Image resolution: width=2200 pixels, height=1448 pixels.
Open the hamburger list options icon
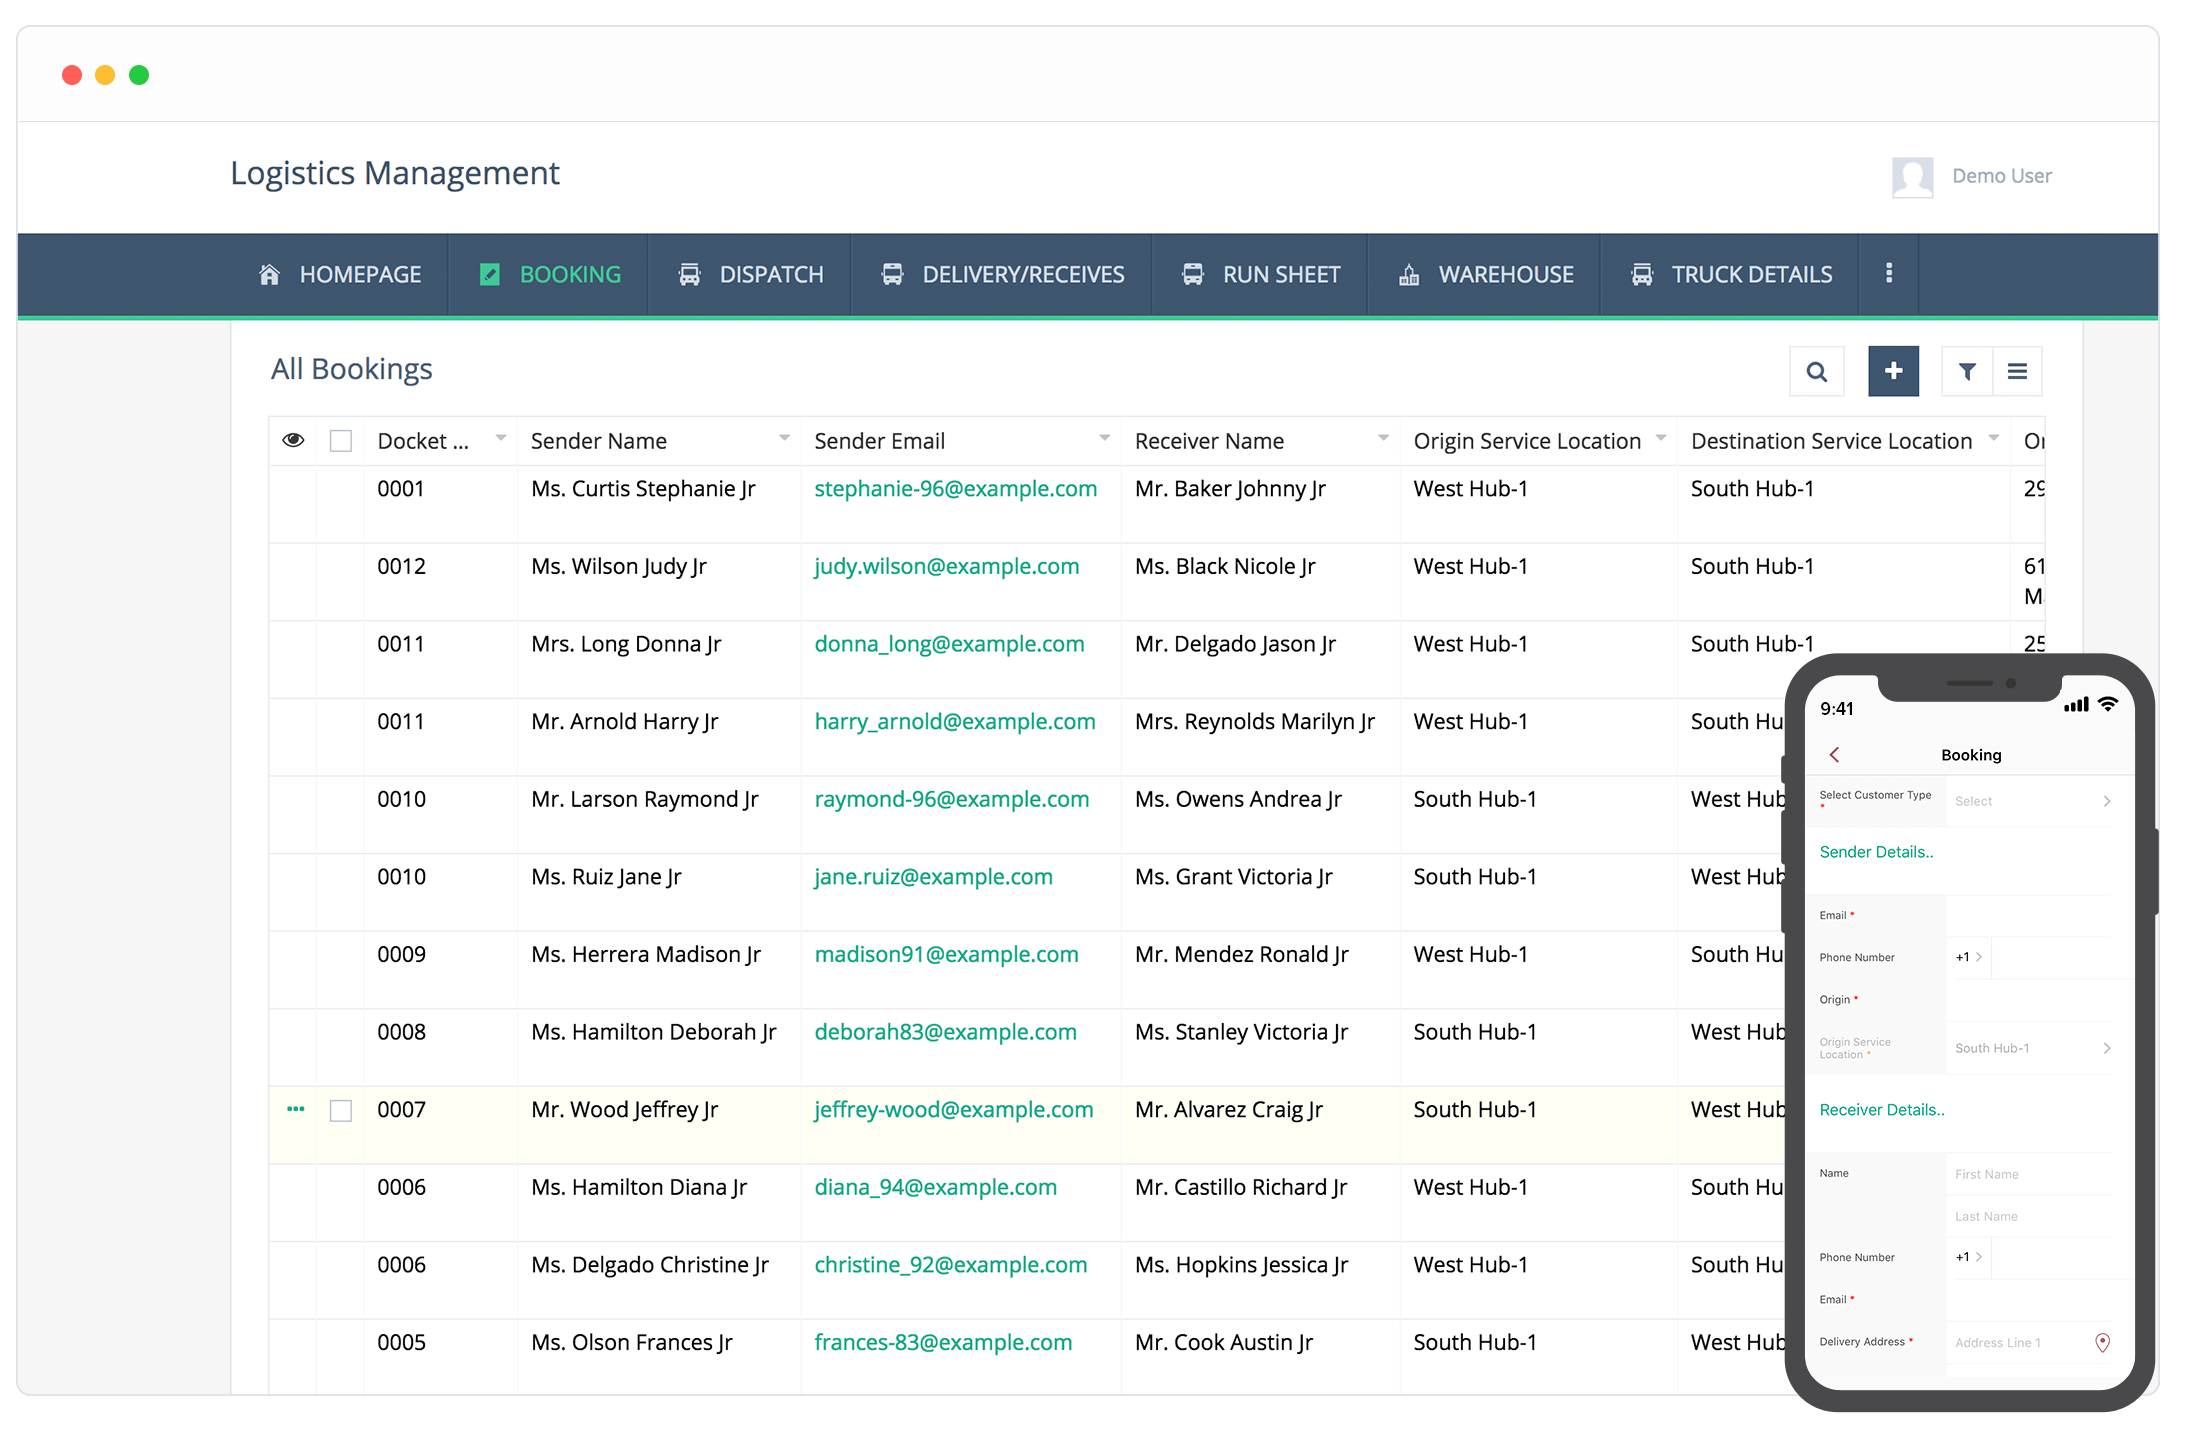tap(2017, 372)
